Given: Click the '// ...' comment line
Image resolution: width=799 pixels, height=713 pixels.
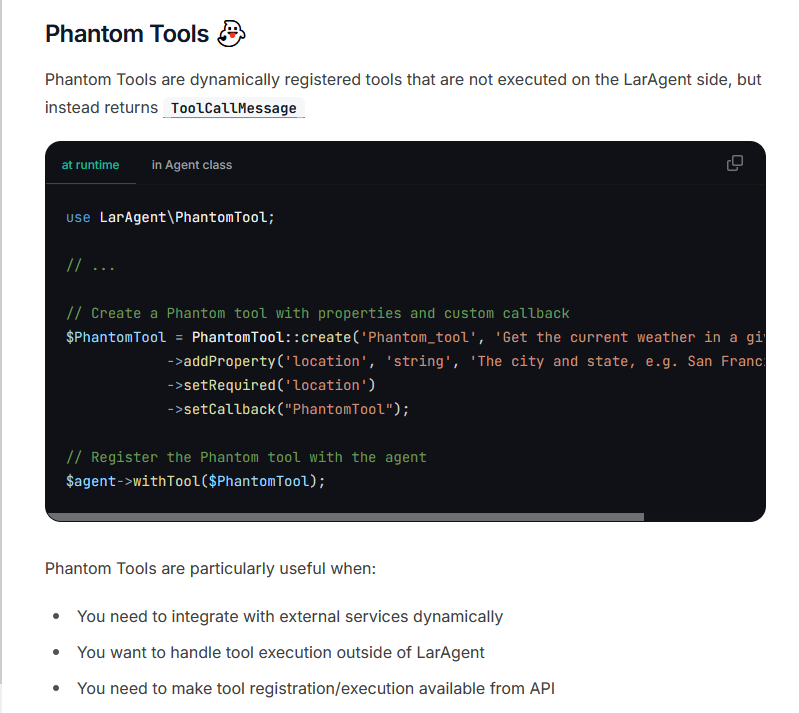Looking at the screenshot, I should [x=91, y=265].
